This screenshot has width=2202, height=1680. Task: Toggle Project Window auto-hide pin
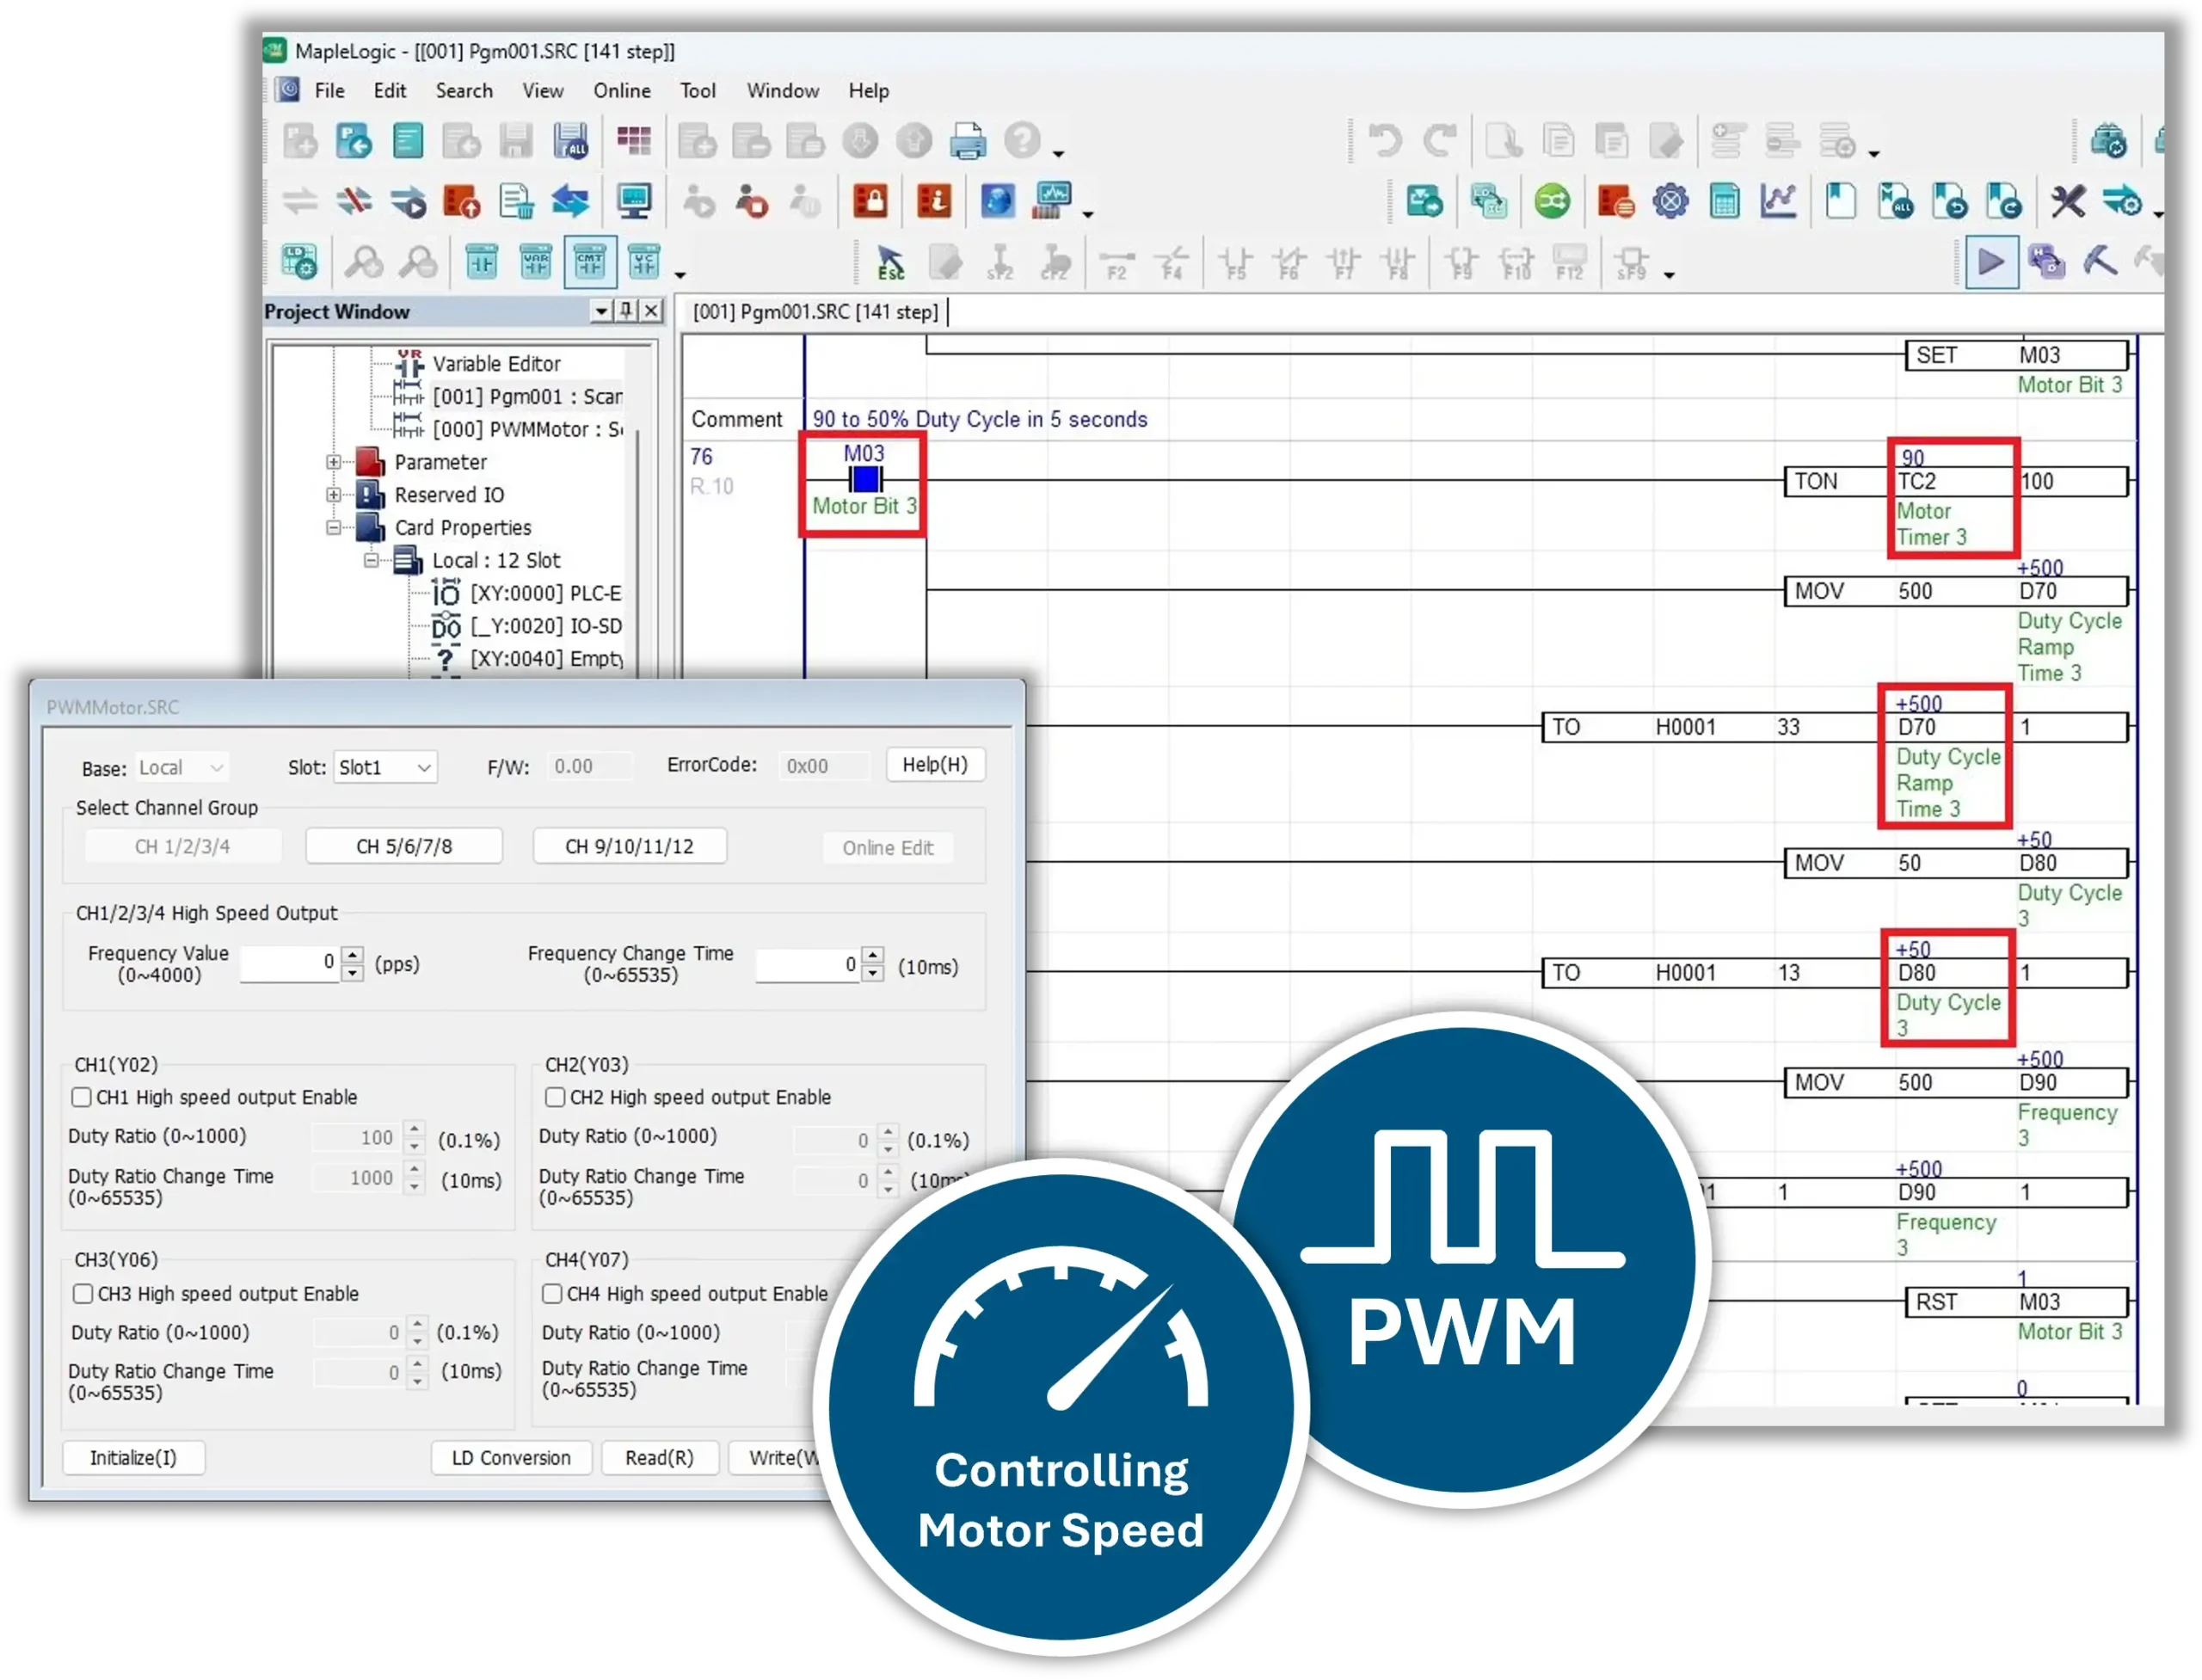point(626,311)
